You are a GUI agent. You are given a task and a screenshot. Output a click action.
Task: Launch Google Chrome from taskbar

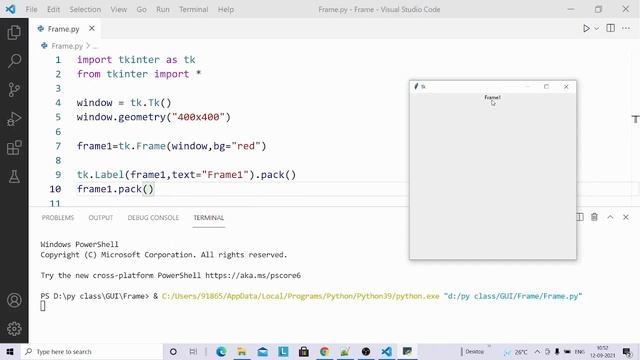(324, 351)
